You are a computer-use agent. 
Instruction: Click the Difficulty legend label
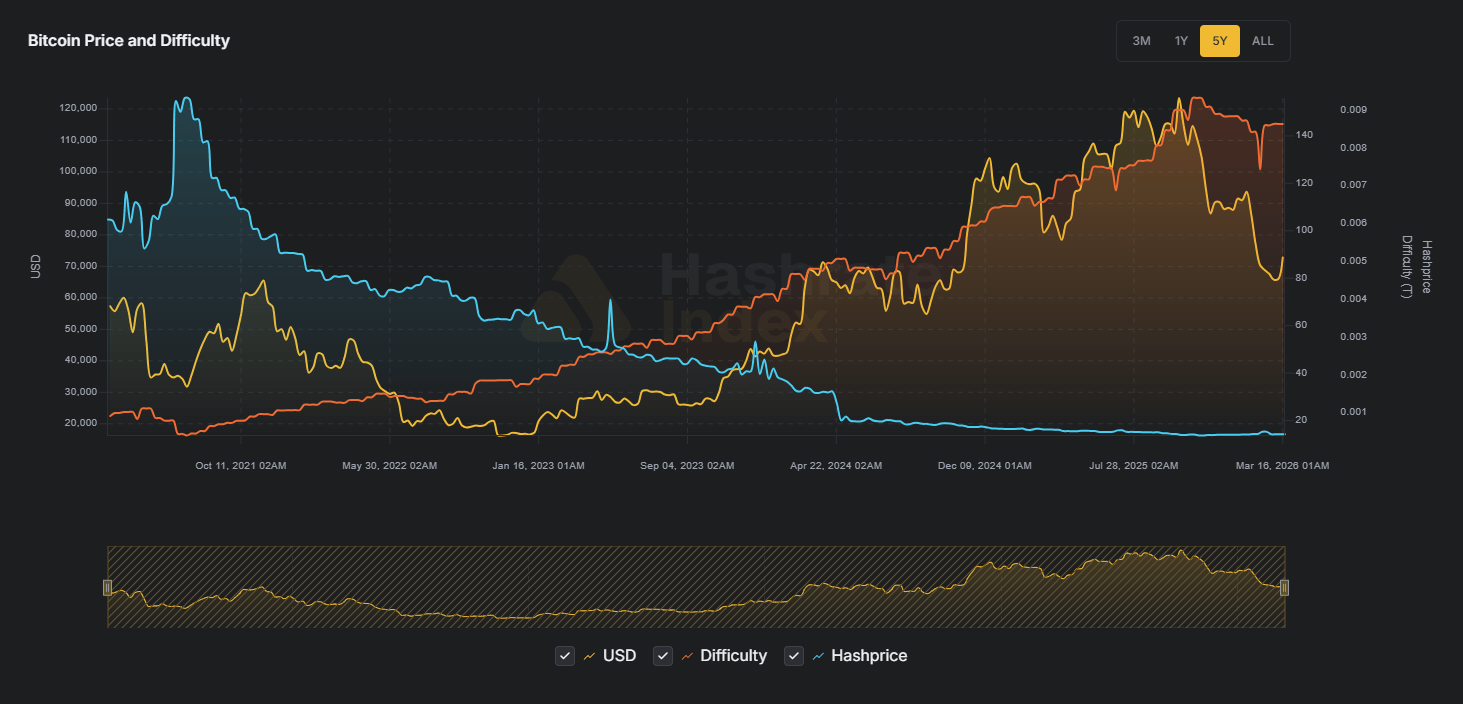(733, 656)
